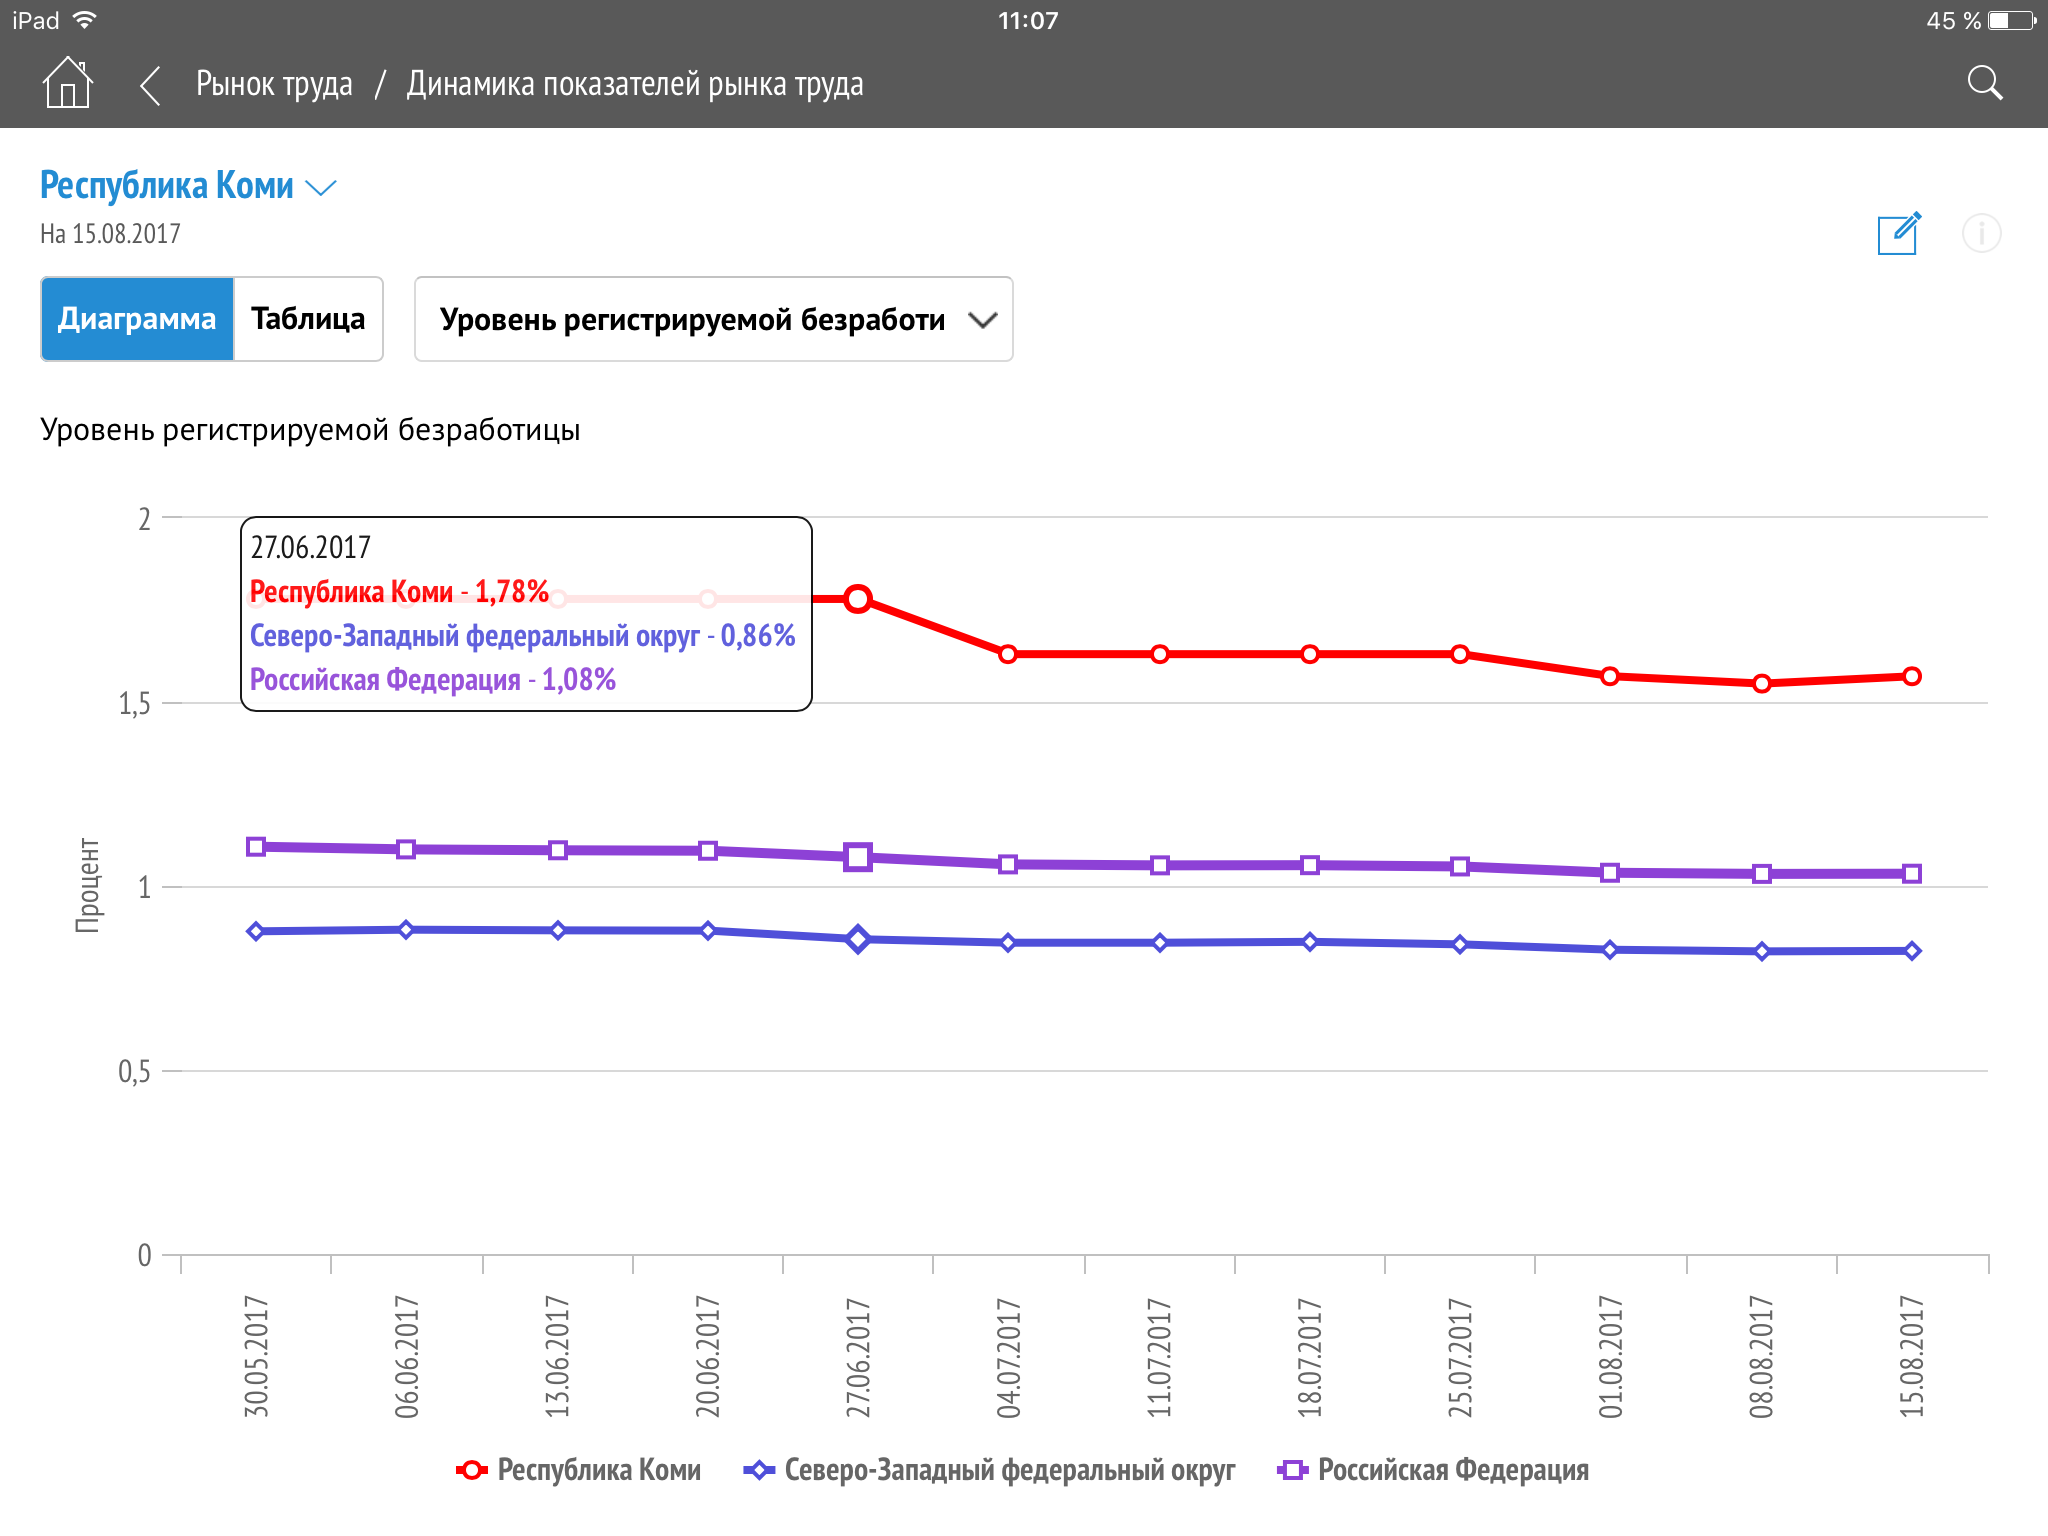Open the Уровень регистрируемой безработицы indicator dropdown
This screenshot has width=2048, height=1536.
point(692,320)
